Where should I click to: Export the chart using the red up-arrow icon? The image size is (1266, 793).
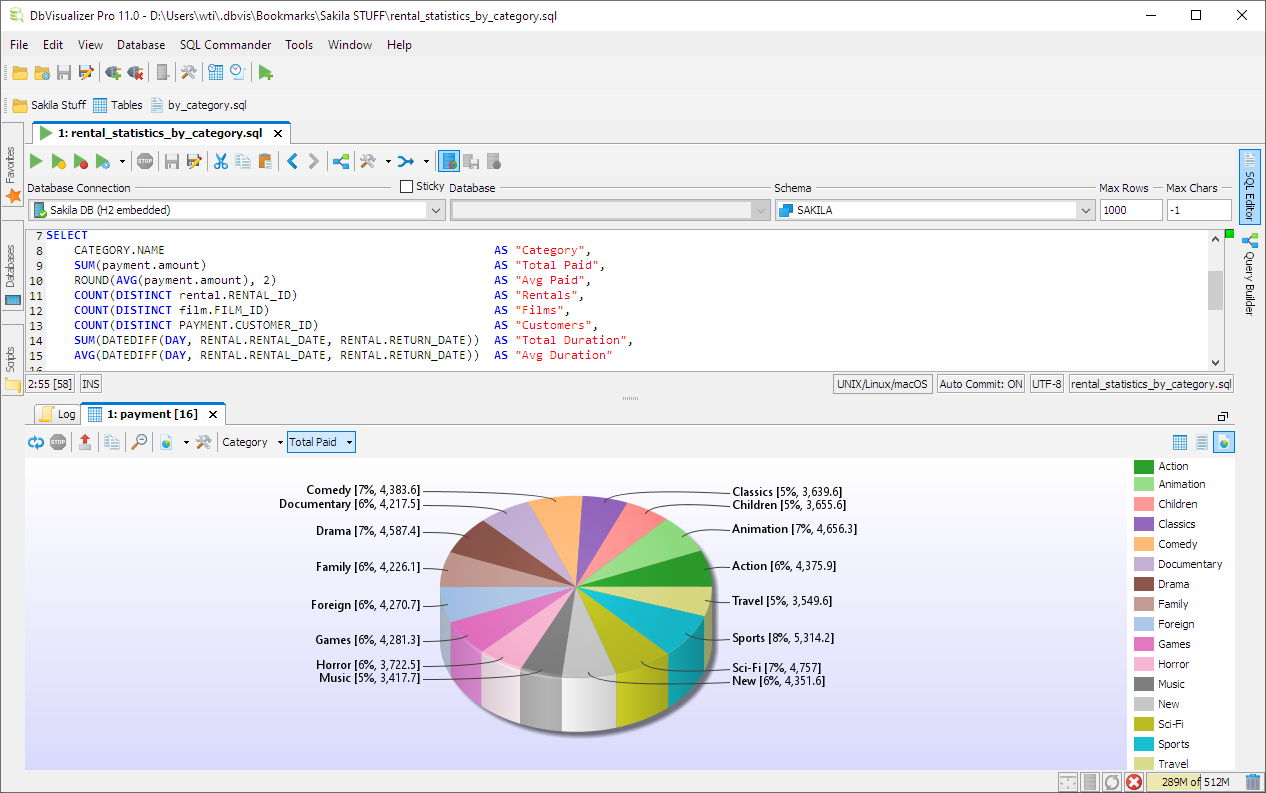[x=85, y=441]
